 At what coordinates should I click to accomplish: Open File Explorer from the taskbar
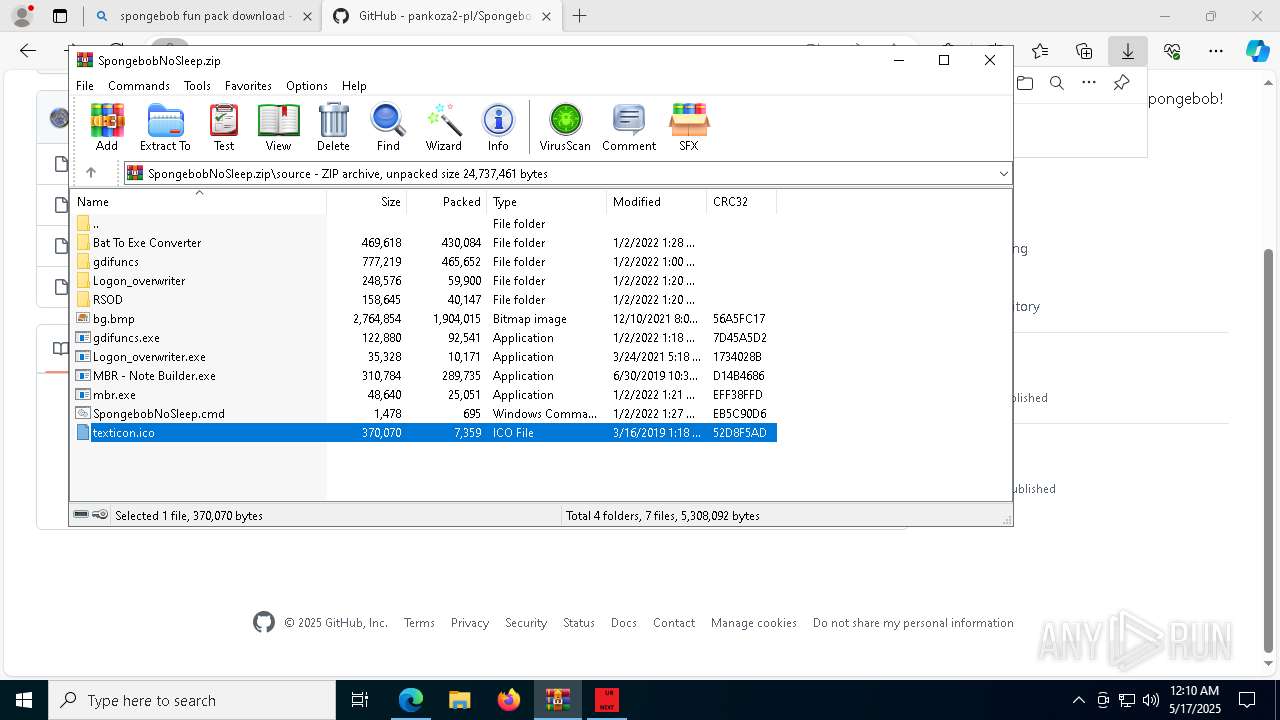point(460,700)
